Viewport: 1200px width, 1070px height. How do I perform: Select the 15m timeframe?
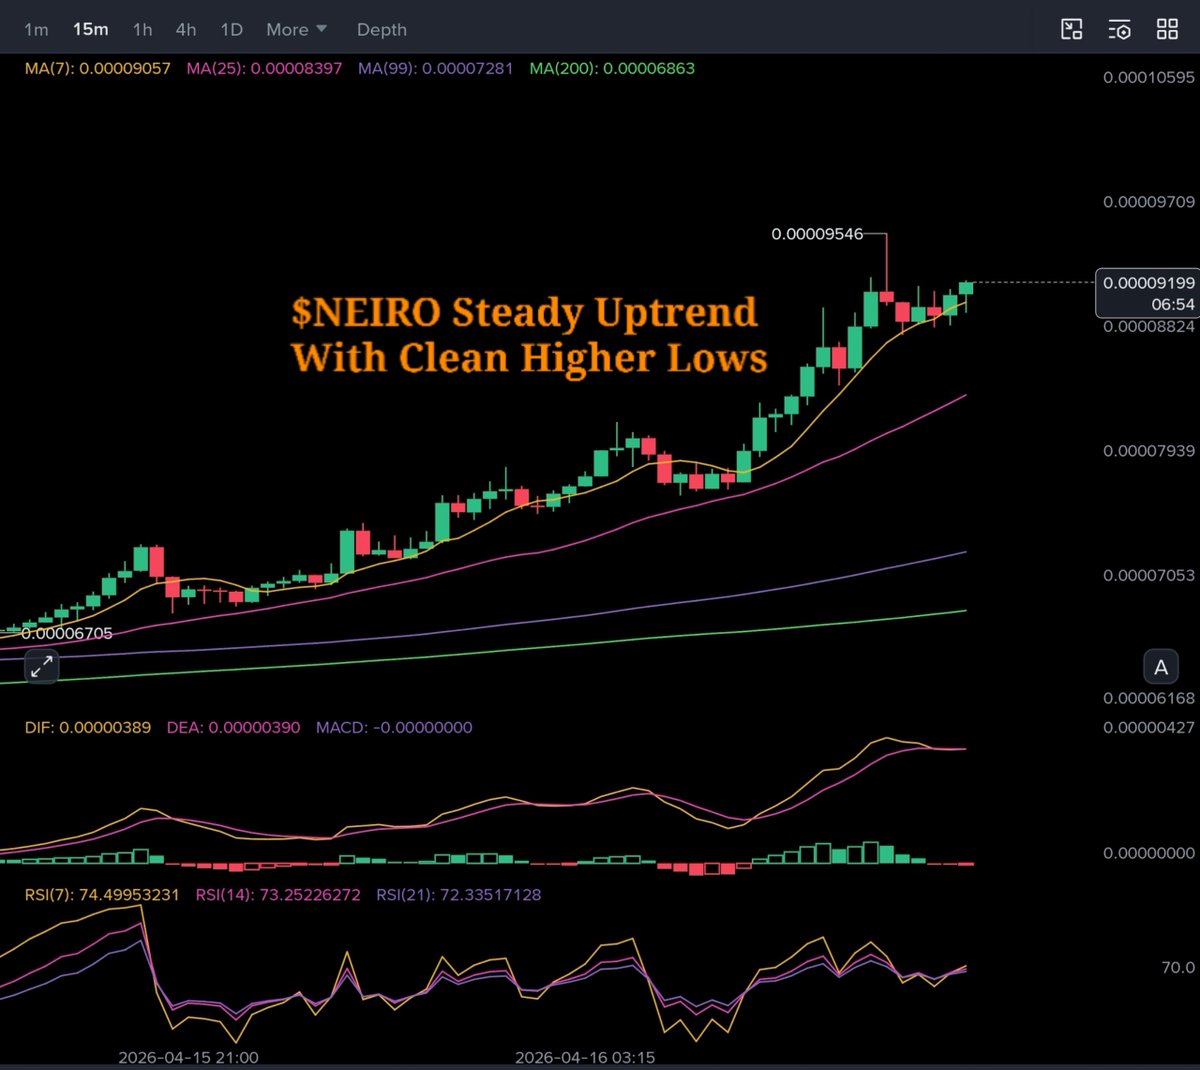(x=90, y=29)
